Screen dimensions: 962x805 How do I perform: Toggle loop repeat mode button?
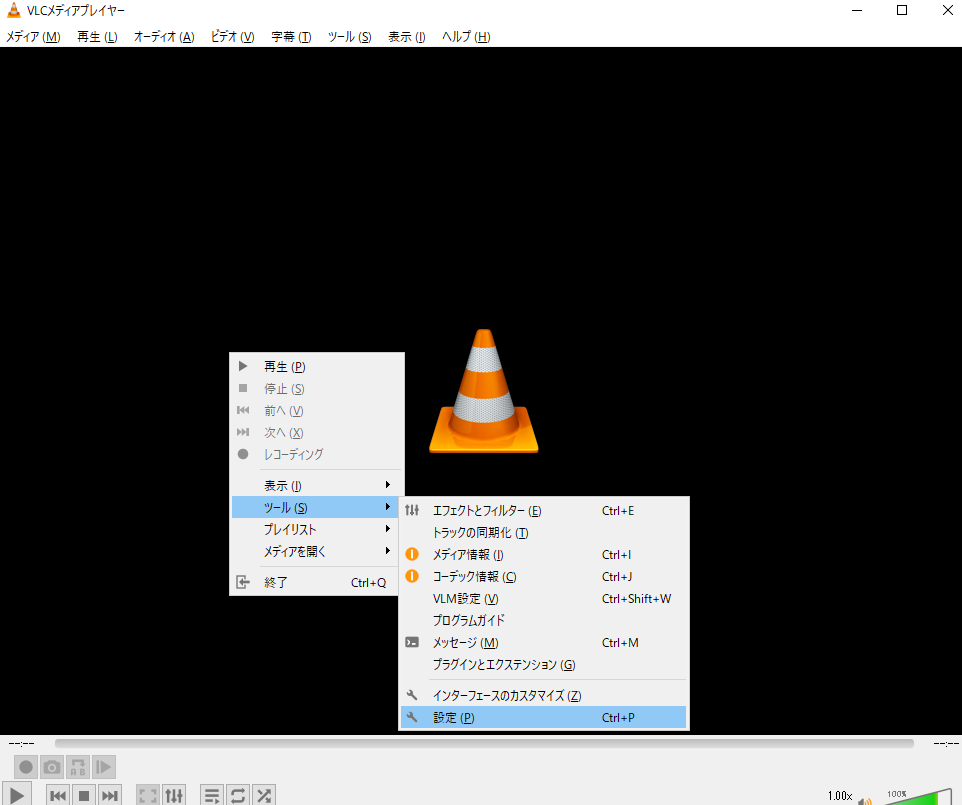click(238, 796)
